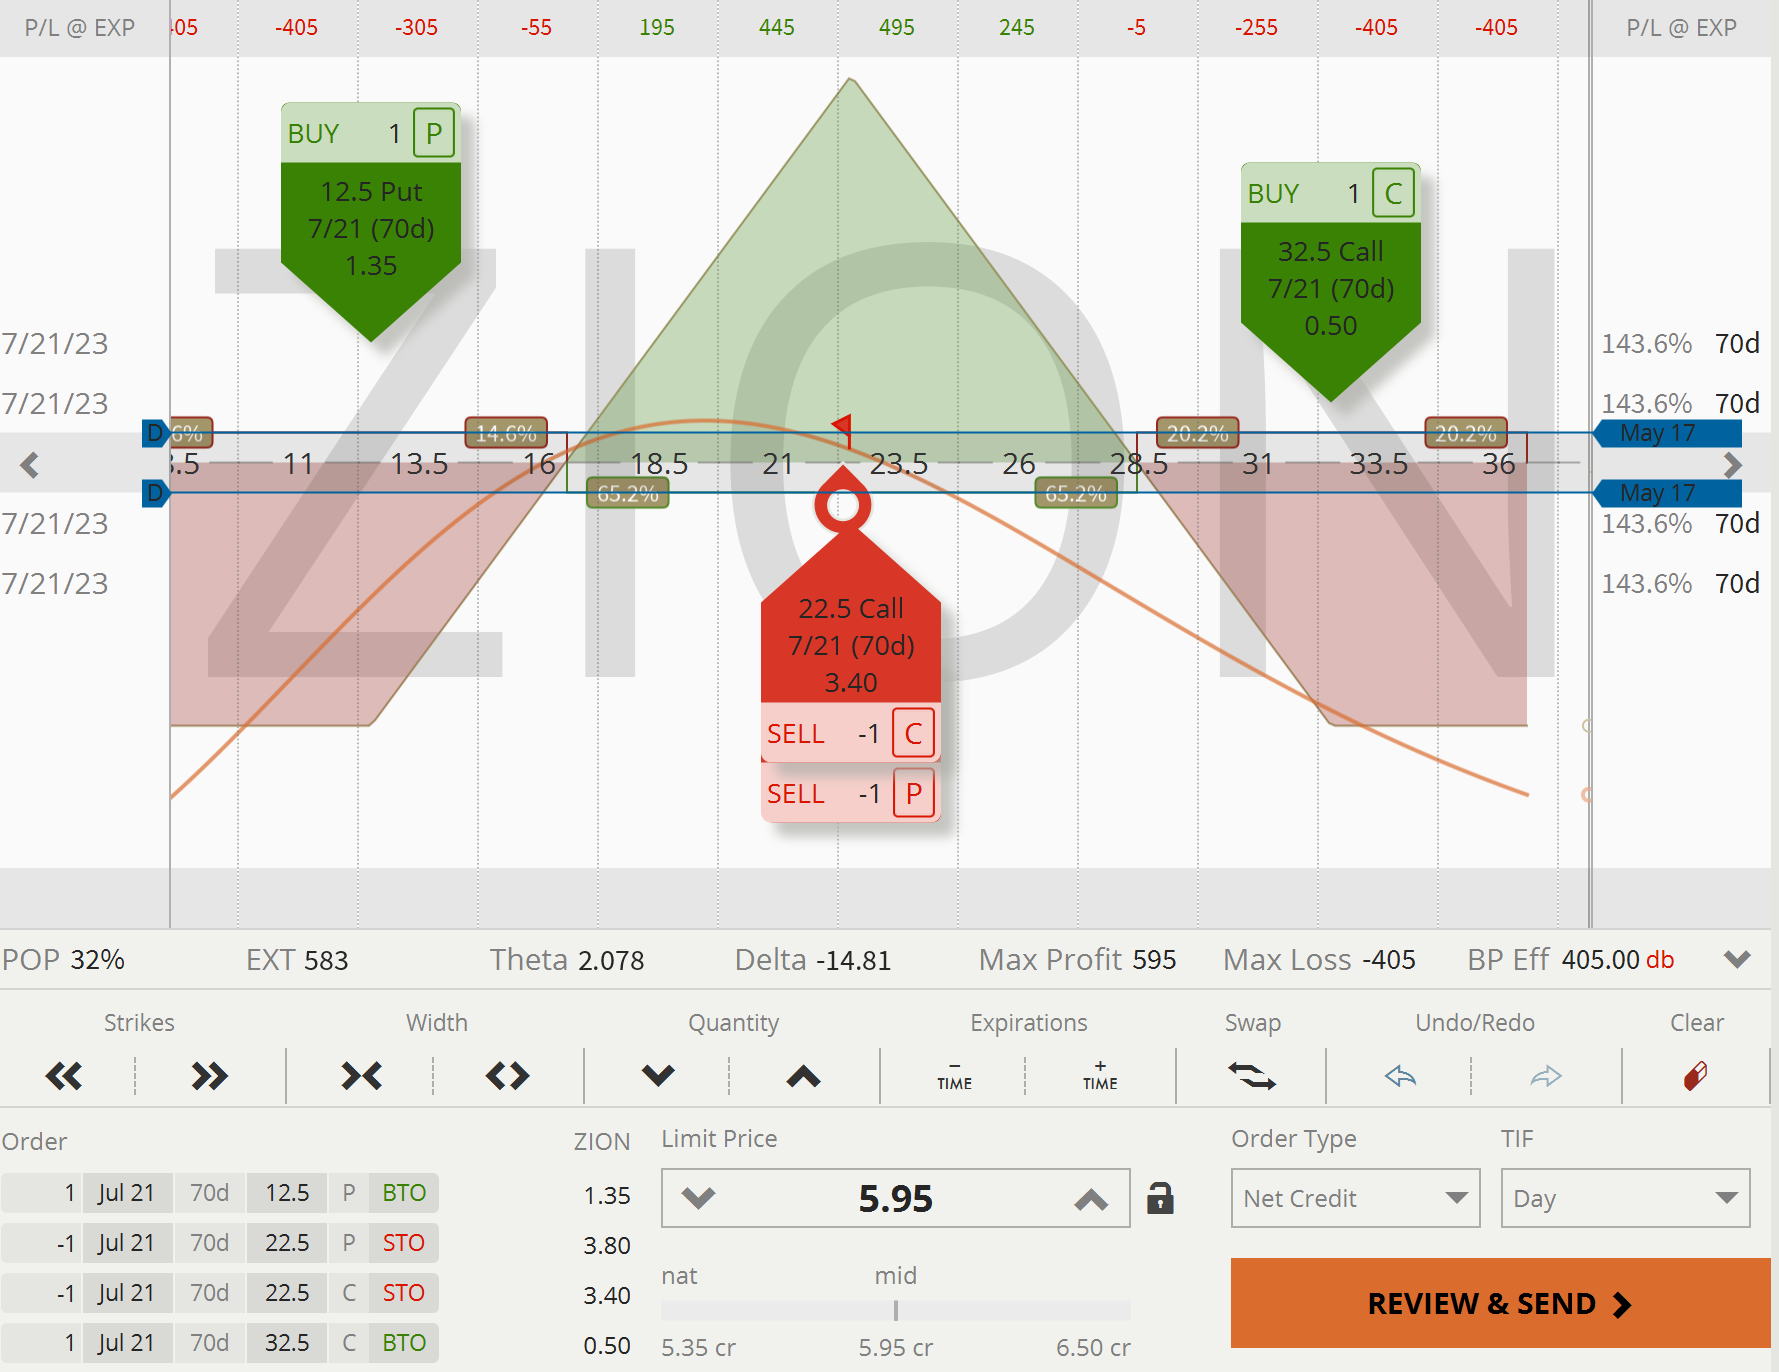
Task: Click the right 65.2% probability badge
Action: click(x=1076, y=493)
